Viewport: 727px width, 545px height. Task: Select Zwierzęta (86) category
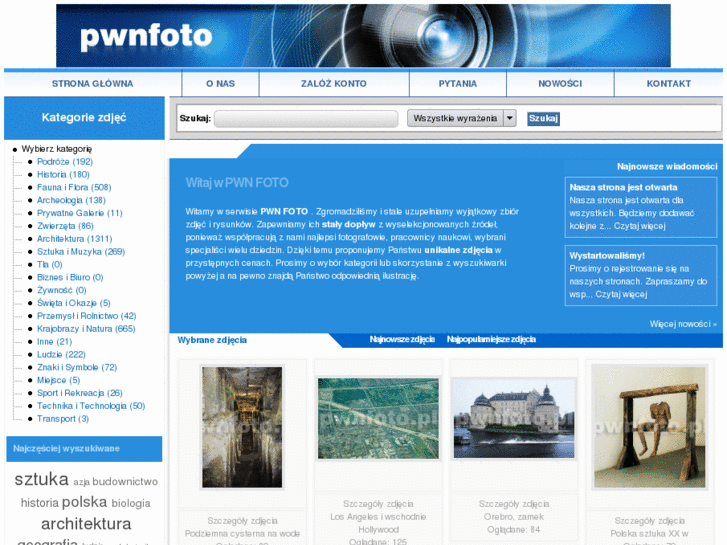(x=65, y=226)
